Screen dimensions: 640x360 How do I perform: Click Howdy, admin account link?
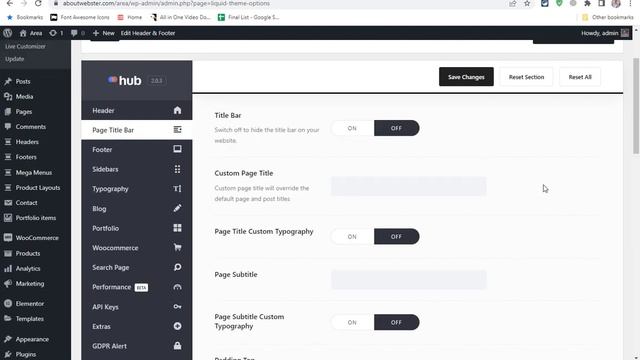(x=605, y=33)
